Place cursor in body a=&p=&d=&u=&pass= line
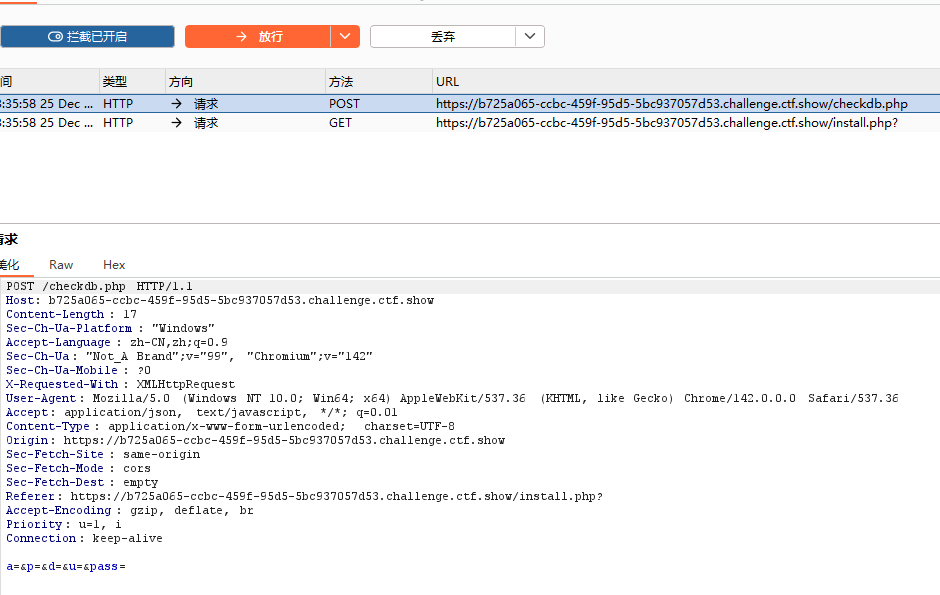Screen dimensions: 940x595 click(x=66, y=567)
